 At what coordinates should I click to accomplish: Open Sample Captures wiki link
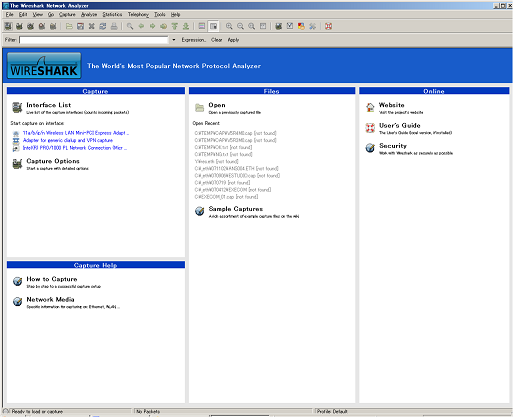click(236, 209)
